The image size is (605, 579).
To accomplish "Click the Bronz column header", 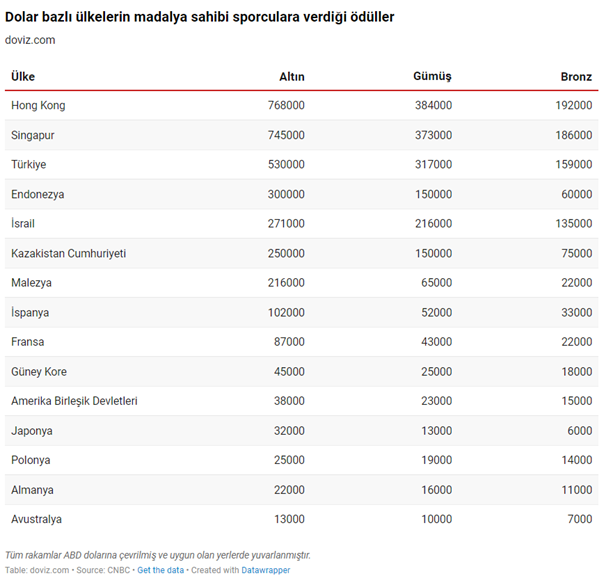I will [x=576, y=77].
